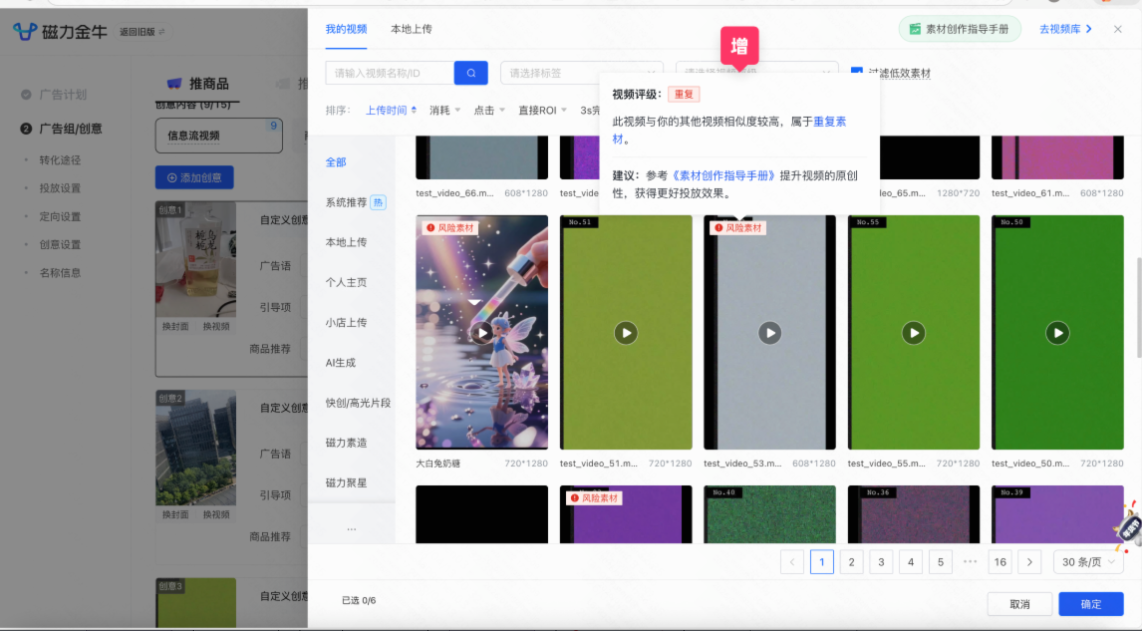Image resolution: width=1142 pixels, height=631 pixels.
Task: Play the test_video_53 video preview
Action: pos(769,333)
